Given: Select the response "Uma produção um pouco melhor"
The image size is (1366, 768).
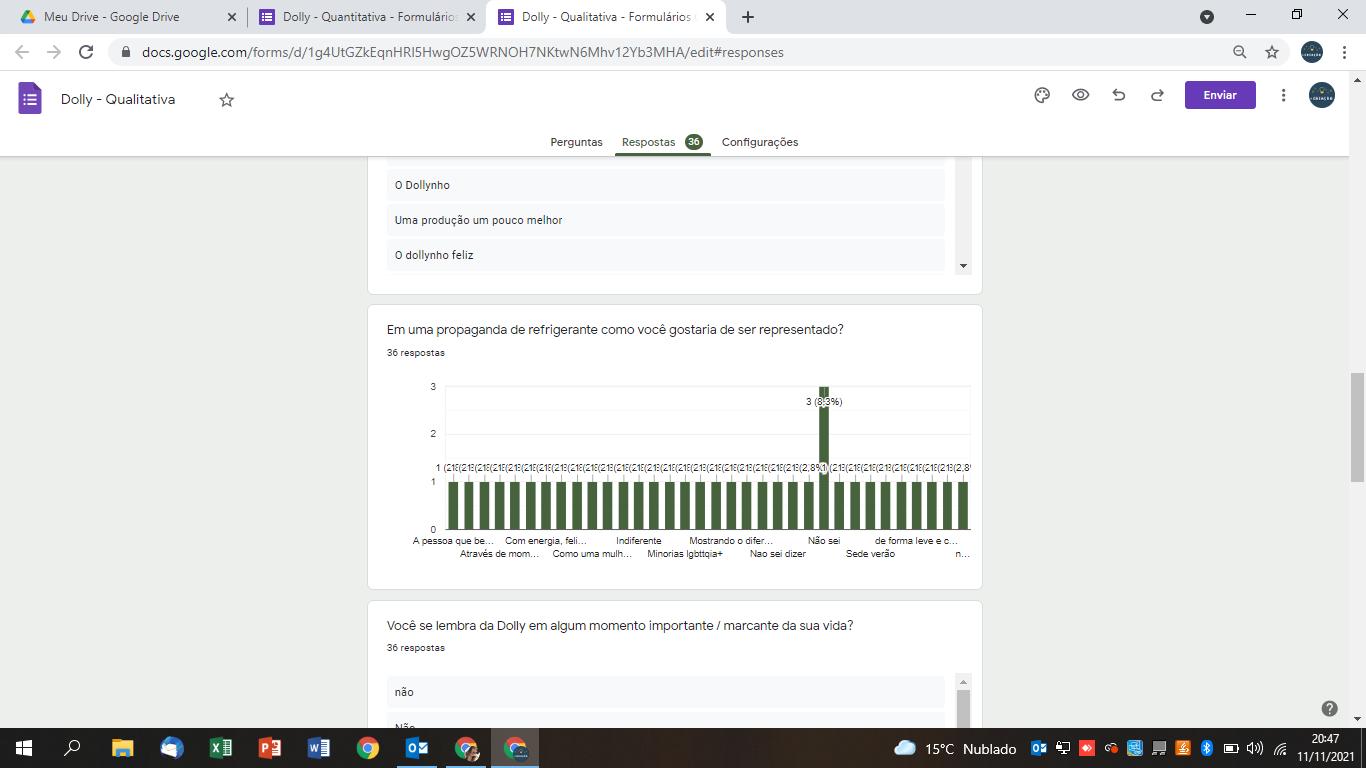Looking at the screenshot, I should click(x=666, y=220).
